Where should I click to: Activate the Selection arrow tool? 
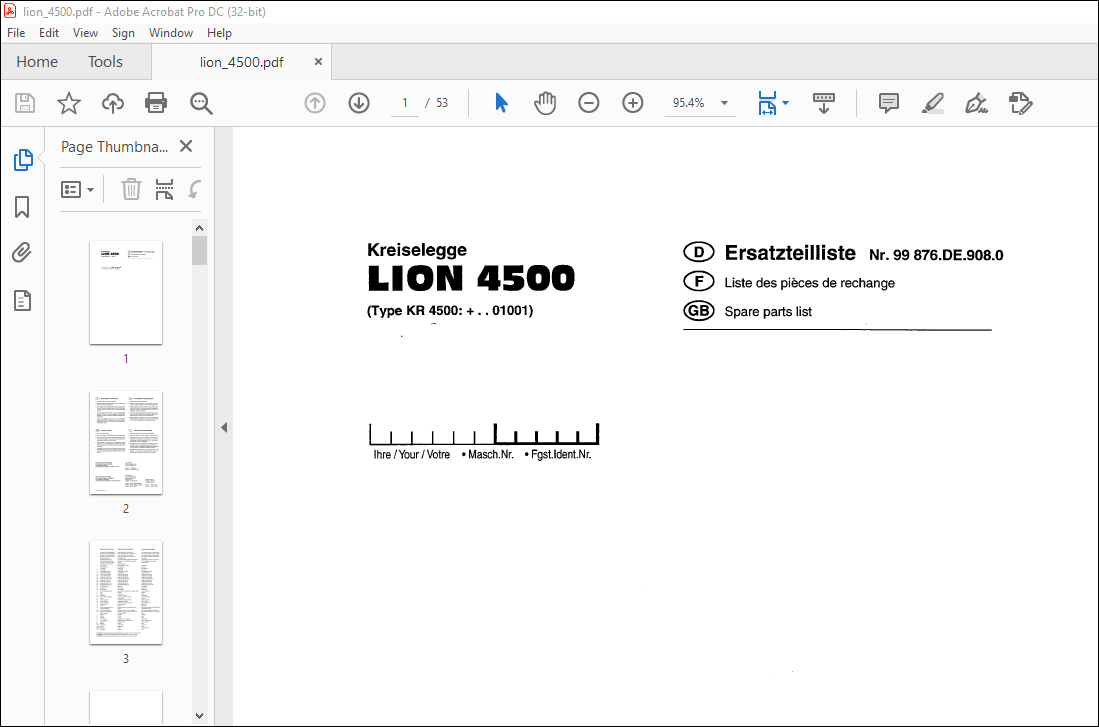coord(501,103)
